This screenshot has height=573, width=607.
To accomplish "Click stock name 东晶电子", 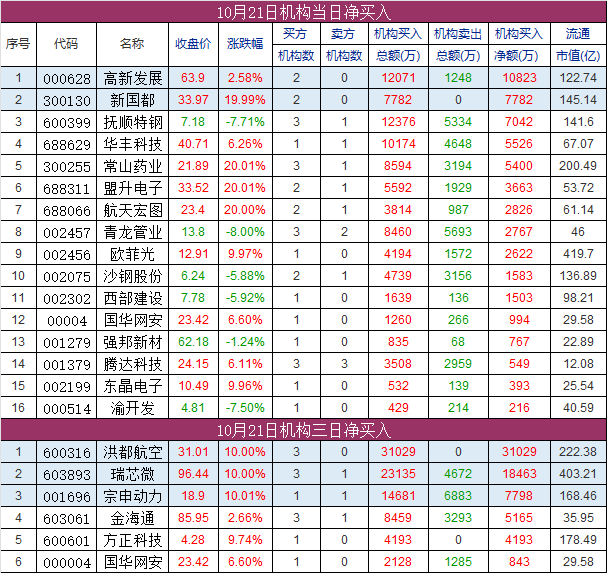I will click(x=132, y=387).
